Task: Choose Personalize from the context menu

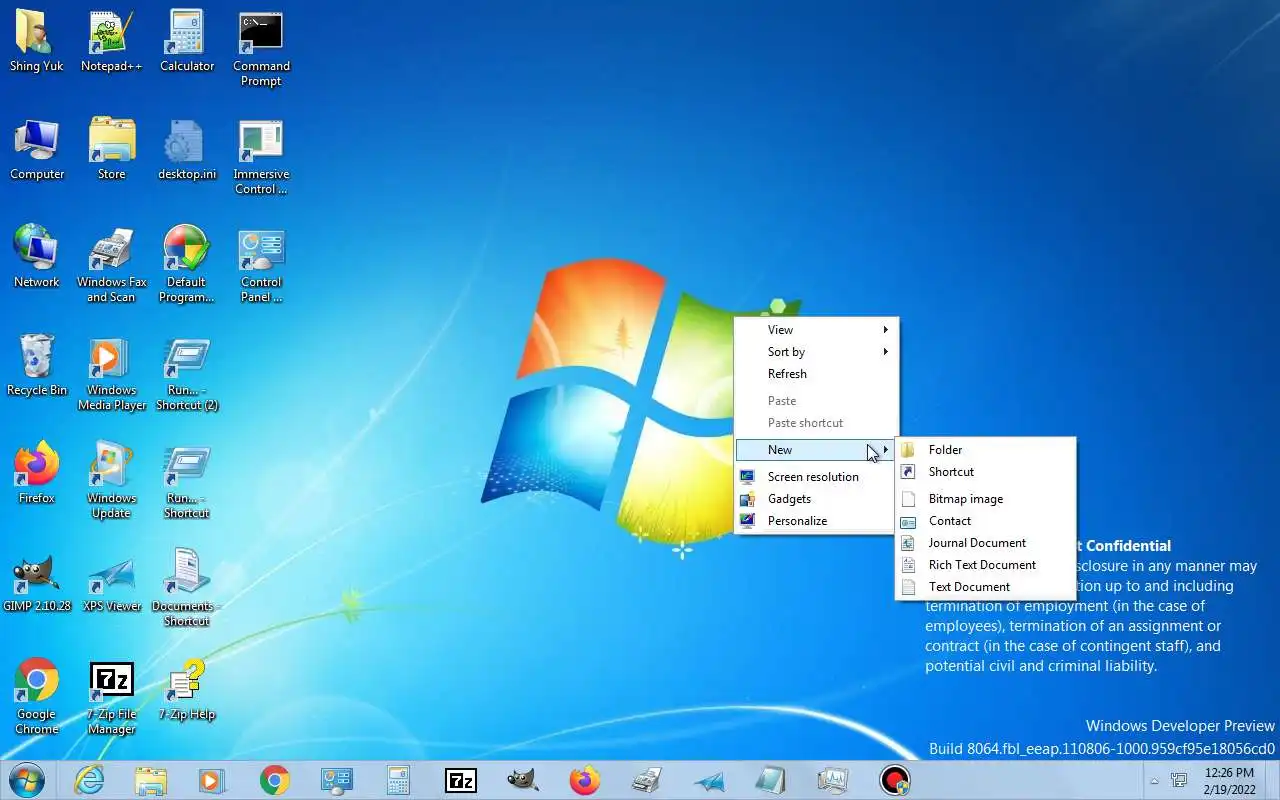Action: pyautogui.click(x=816, y=521)
